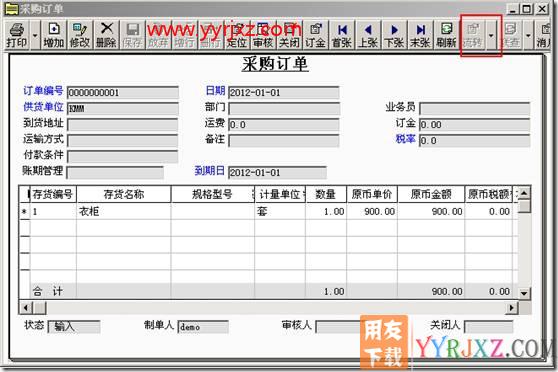
Task: Click the 供货单位 supplier field
Action: (x=123, y=109)
